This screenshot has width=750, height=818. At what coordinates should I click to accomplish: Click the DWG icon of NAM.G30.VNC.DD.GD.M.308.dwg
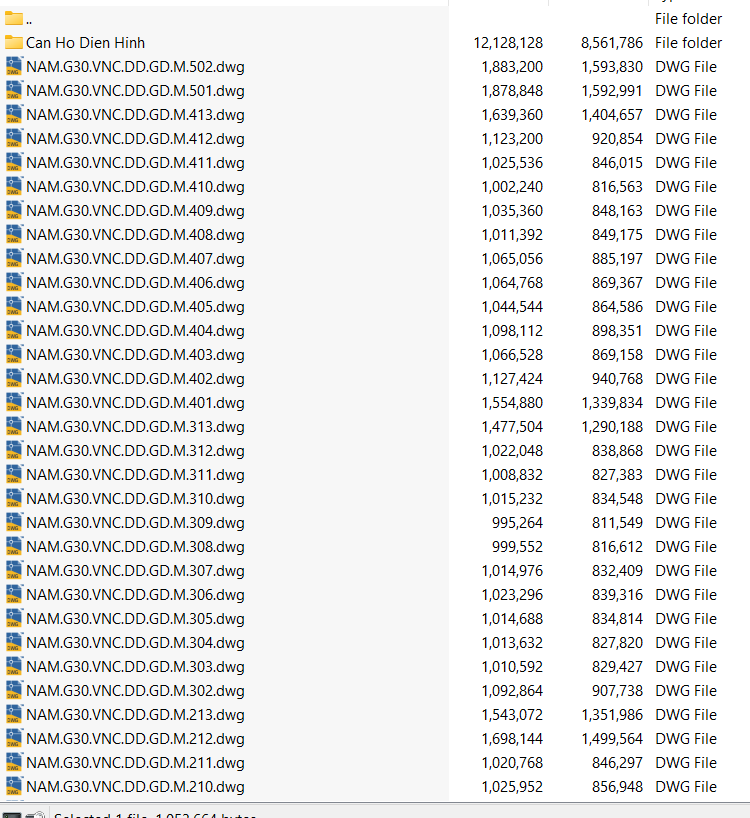coord(14,547)
